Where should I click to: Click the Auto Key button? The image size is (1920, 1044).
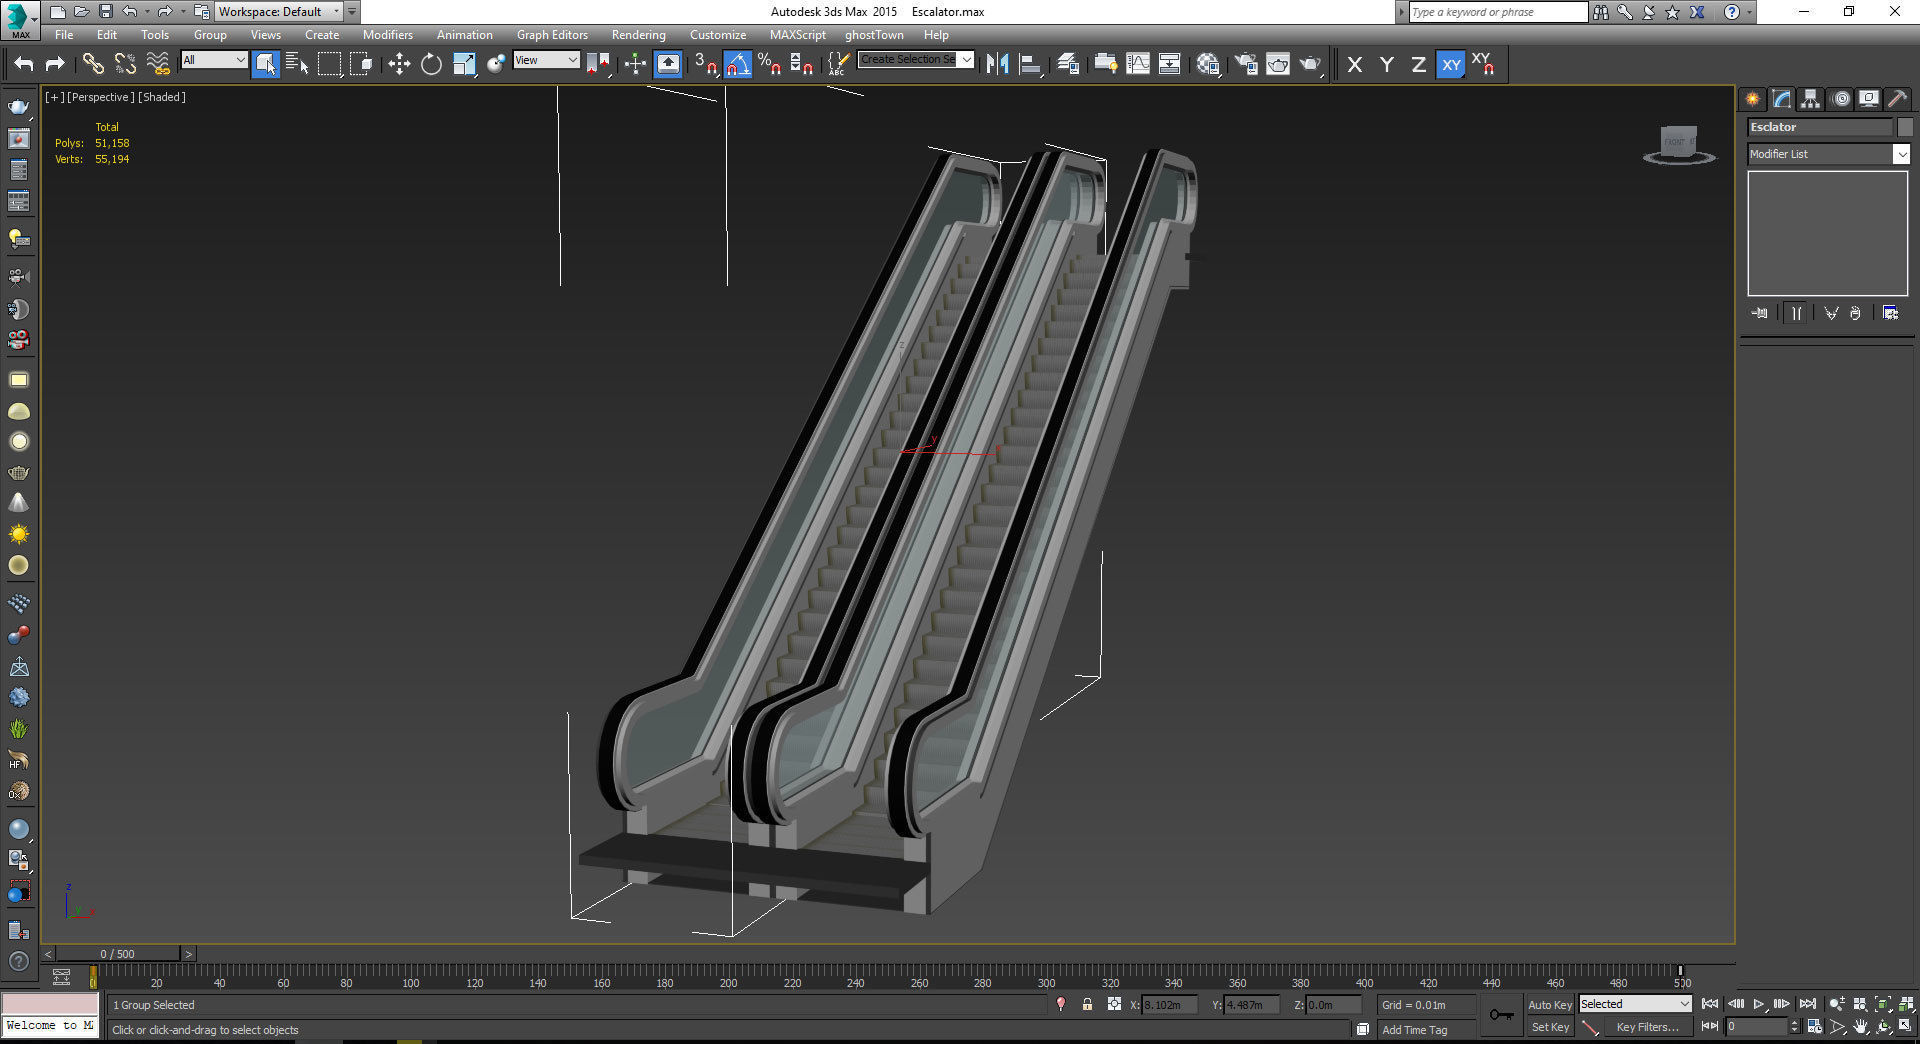(1550, 1005)
